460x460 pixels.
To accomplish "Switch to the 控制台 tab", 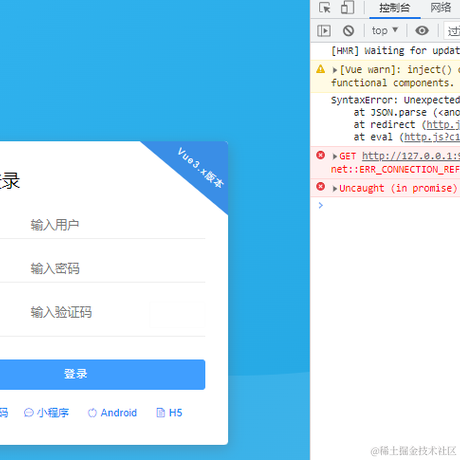I will (x=395, y=8).
